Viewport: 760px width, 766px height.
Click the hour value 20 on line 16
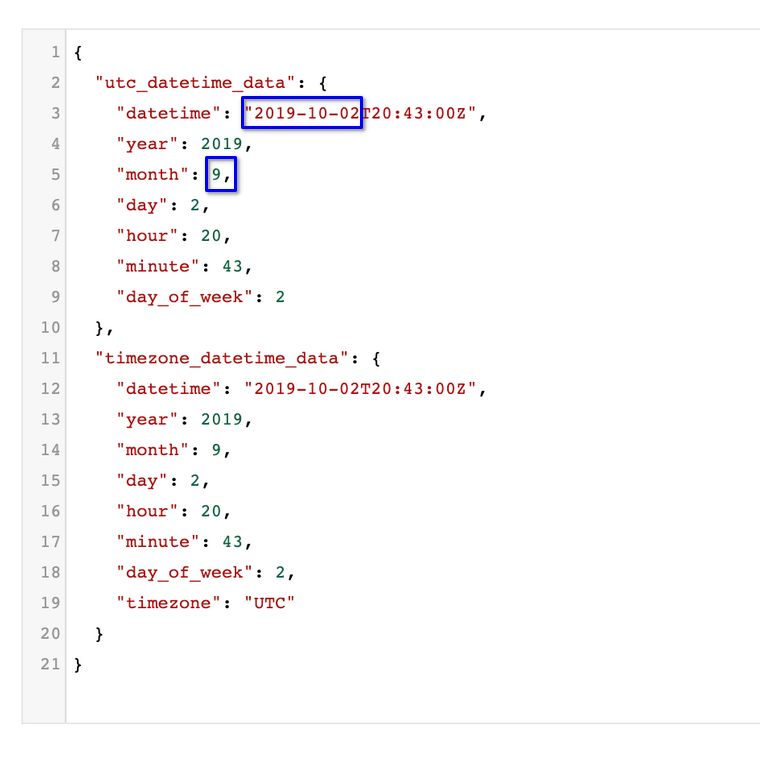(211, 511)
